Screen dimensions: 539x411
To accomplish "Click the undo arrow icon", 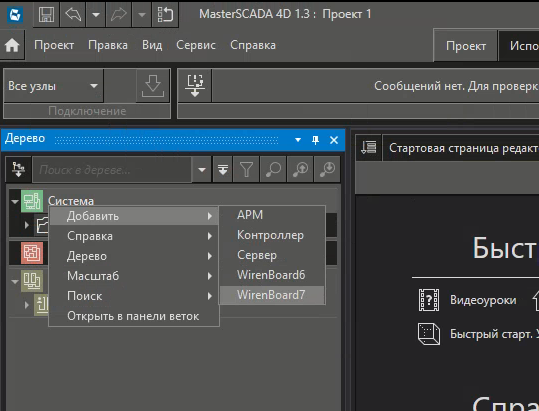I will coord(73,15).
